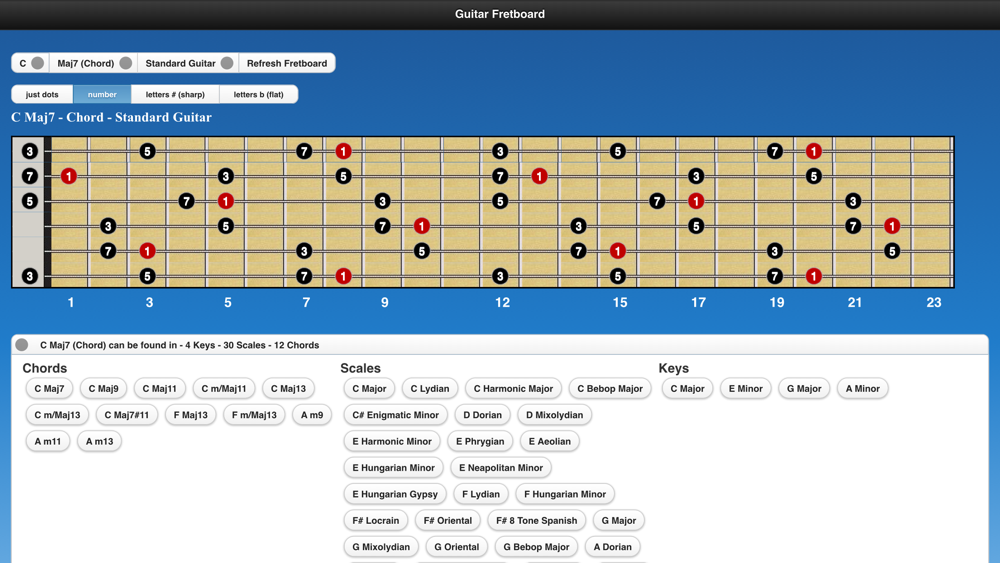Choose the D Dorian scale
This screenshot has width=1000, height=563.
(482, 414)
